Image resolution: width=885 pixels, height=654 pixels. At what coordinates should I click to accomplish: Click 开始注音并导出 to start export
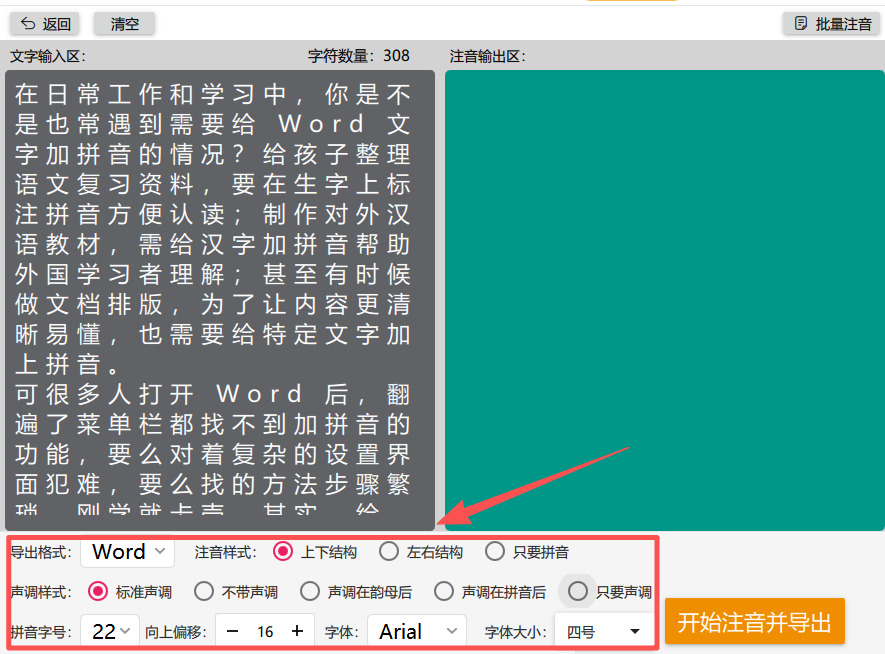coord(755,621)
